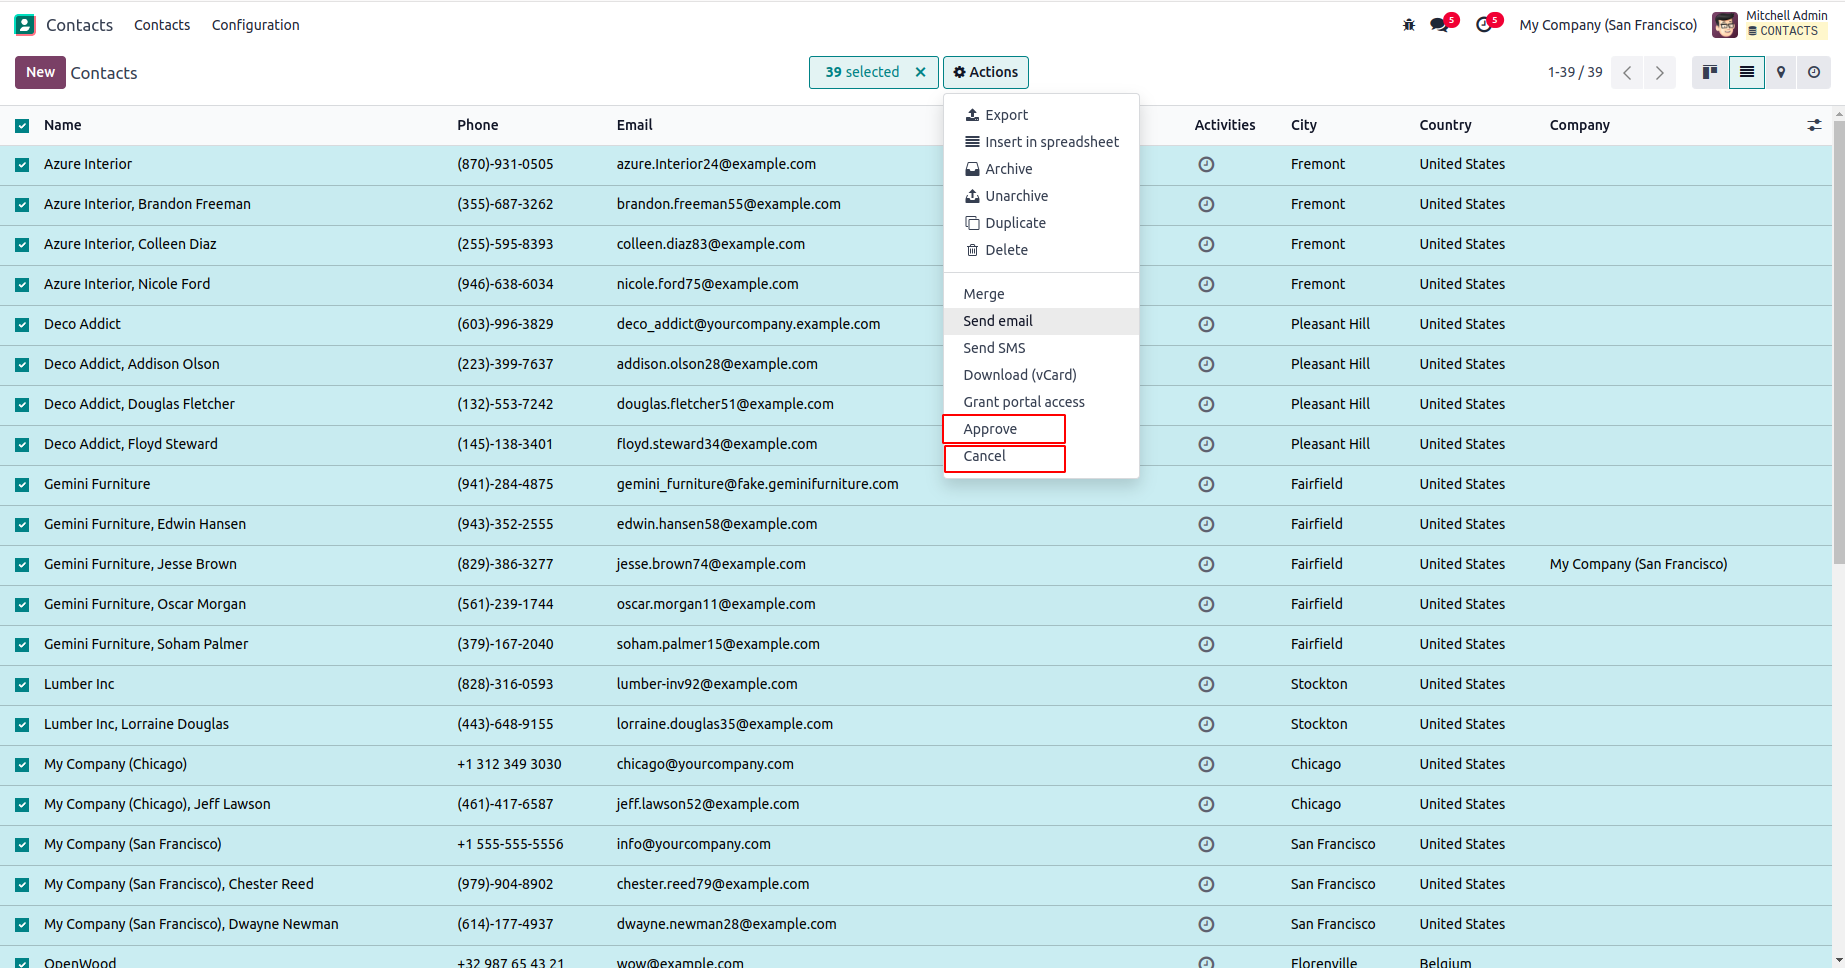Click activity clock for Colleen Diaz row

coord(1206,244)
